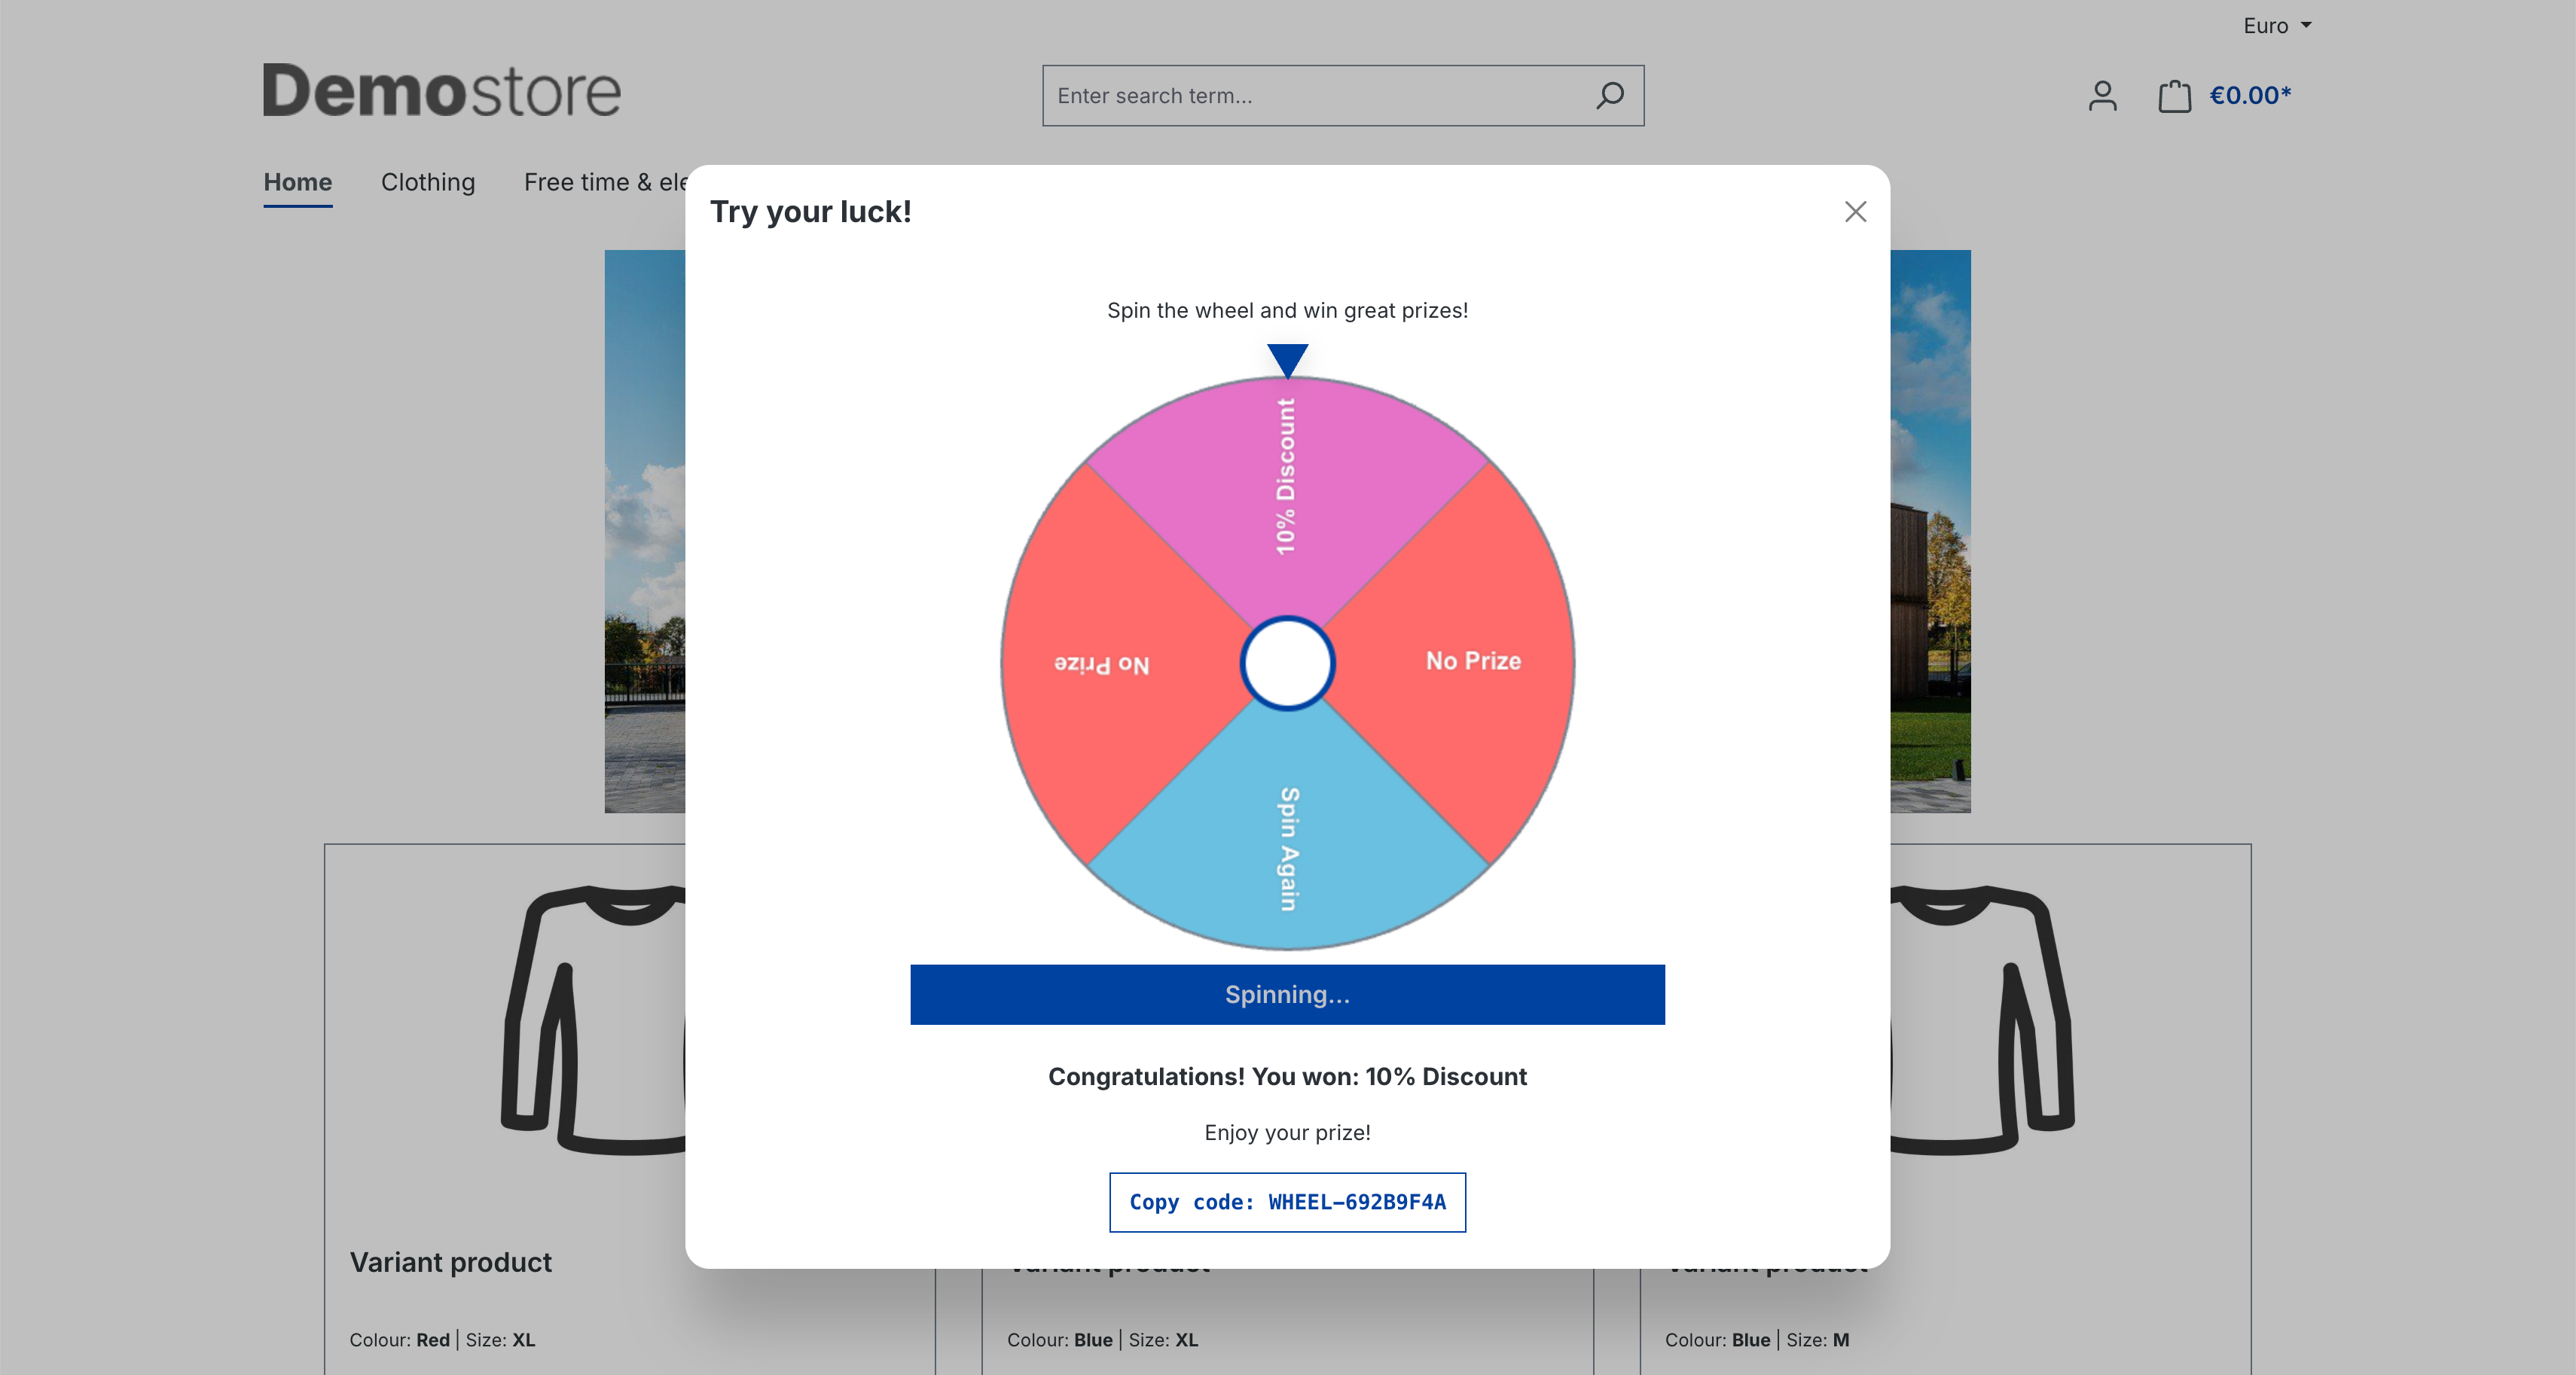Click the search magnifier icon

point(1609,96)
